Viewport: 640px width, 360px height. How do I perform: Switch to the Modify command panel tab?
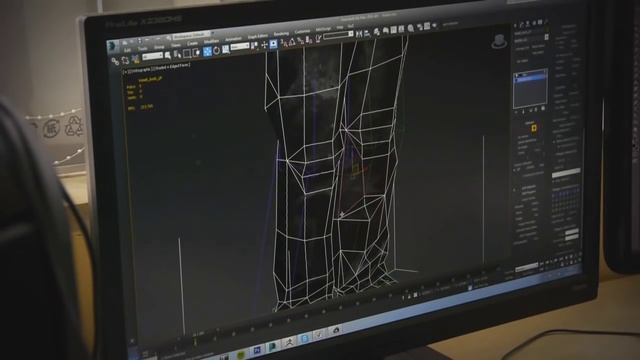pos(521,24)
